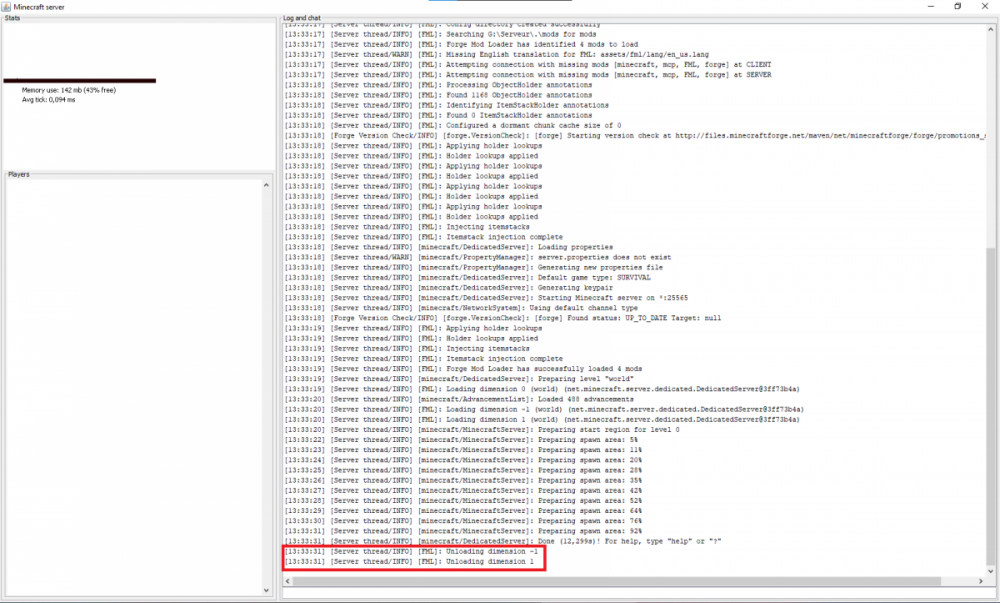This screenshot has height=603, width=1000.
Task: Click the "Unloading dimension -1" log line
Action: click(x=411, y=552)
